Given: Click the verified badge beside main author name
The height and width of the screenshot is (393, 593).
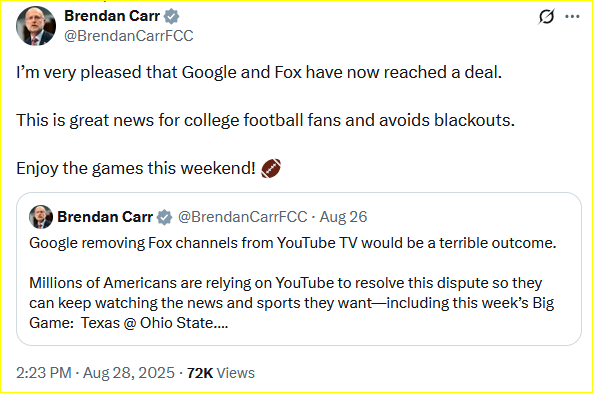Looking at the screenshot, I should (x=171, y=16).
